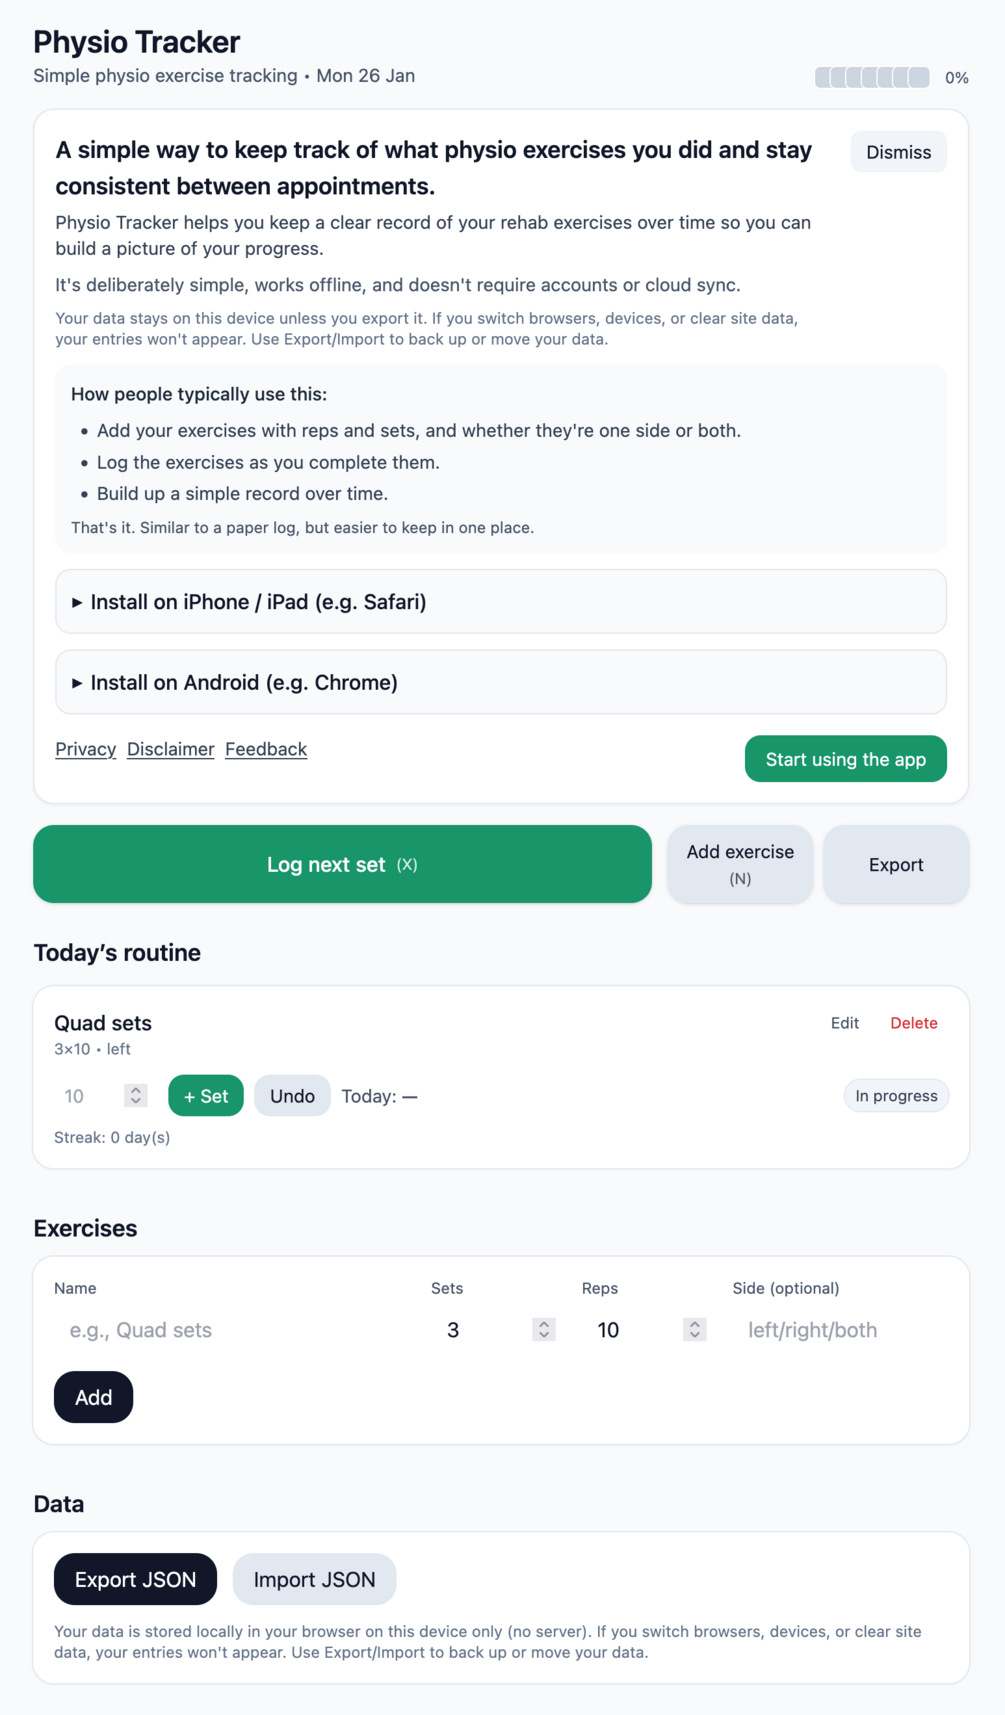Click the Import JSON button

coord(314,1579)
